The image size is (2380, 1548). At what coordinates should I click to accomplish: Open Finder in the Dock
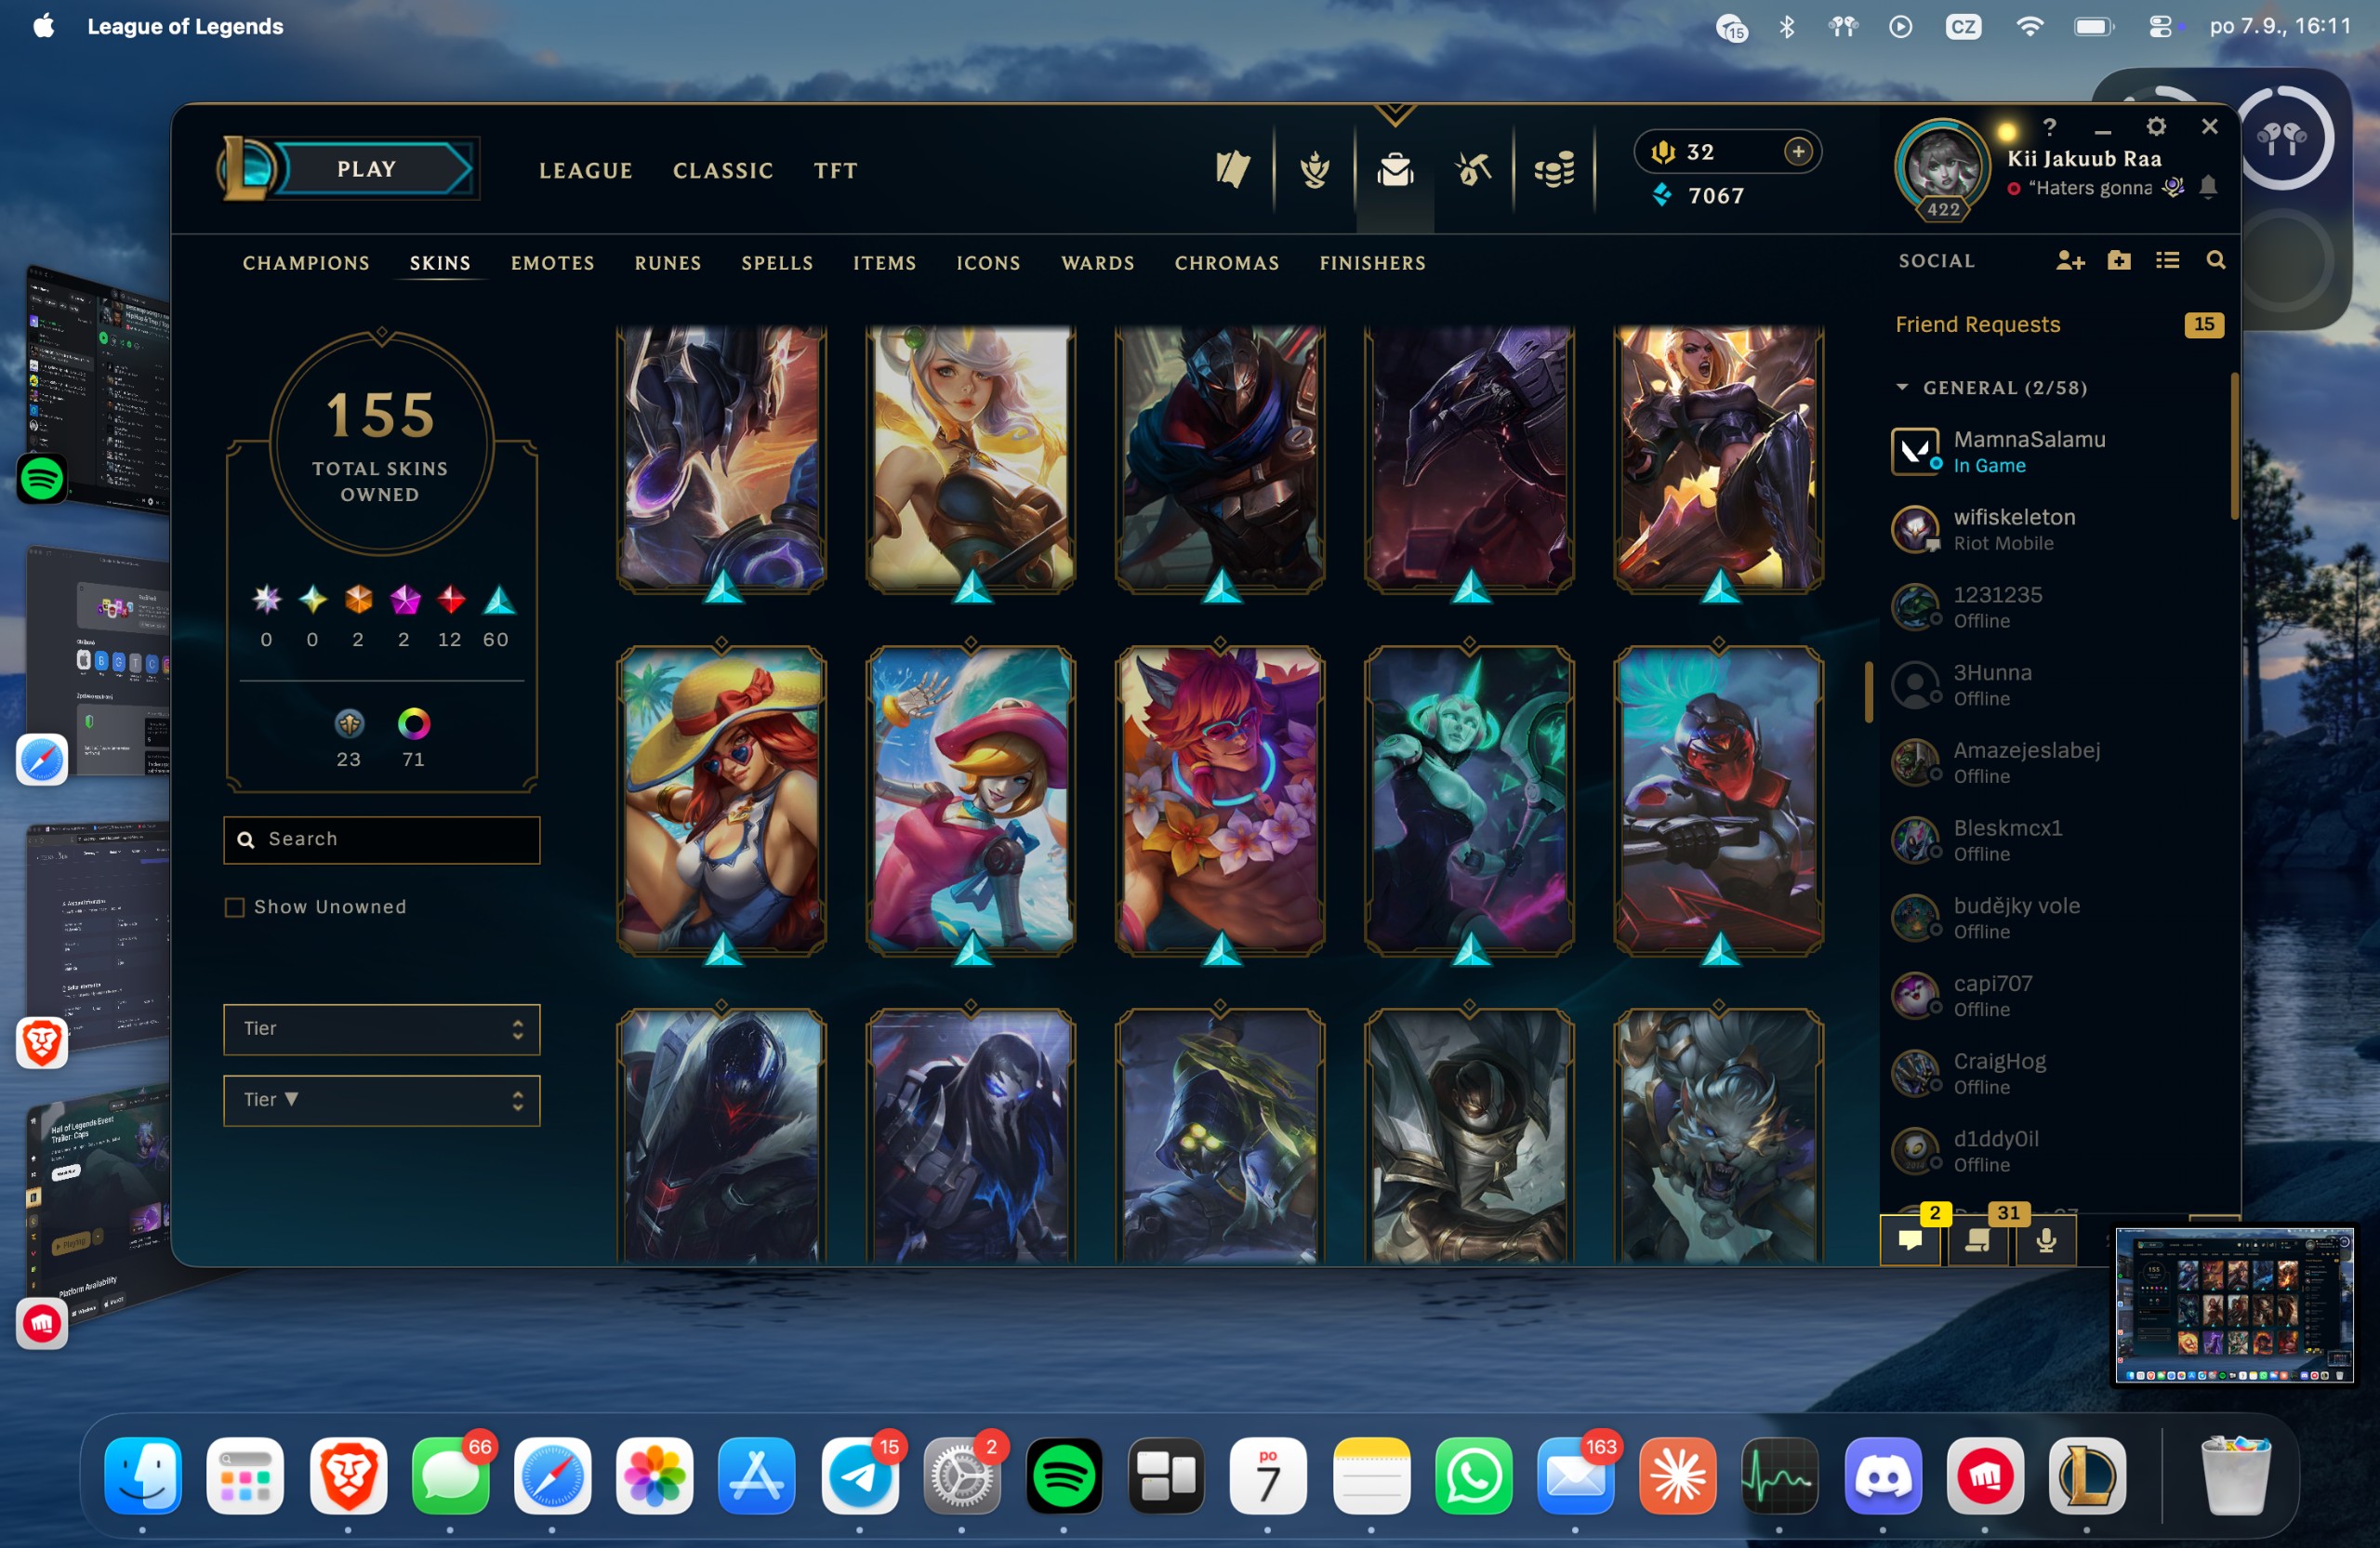point(143,1476)
